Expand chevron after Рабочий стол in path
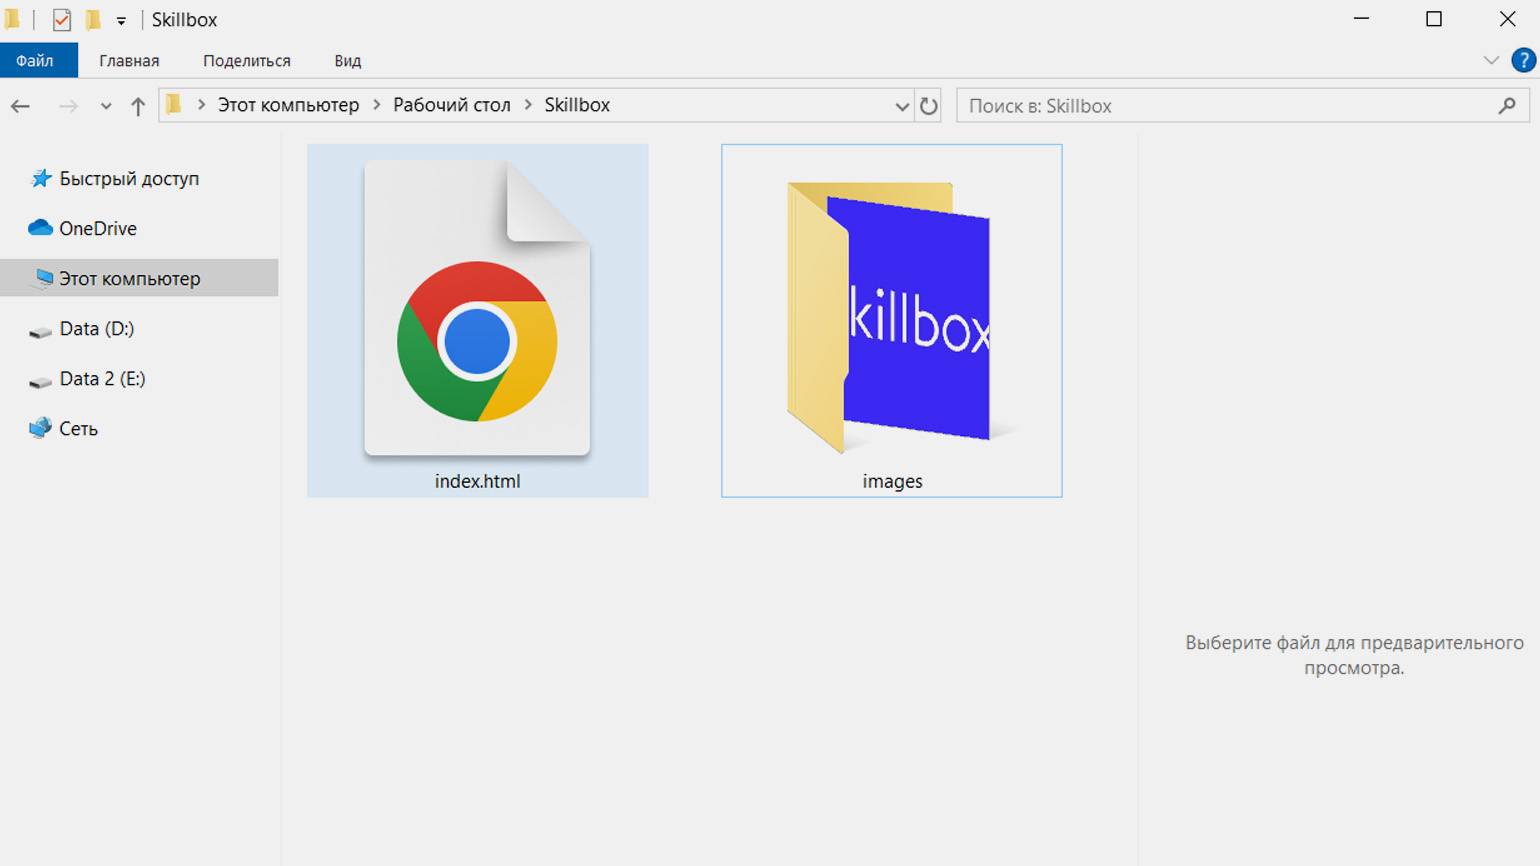The width and height of the screenshot is (1540, 866). pyautogui.click(x=528, y=104)
